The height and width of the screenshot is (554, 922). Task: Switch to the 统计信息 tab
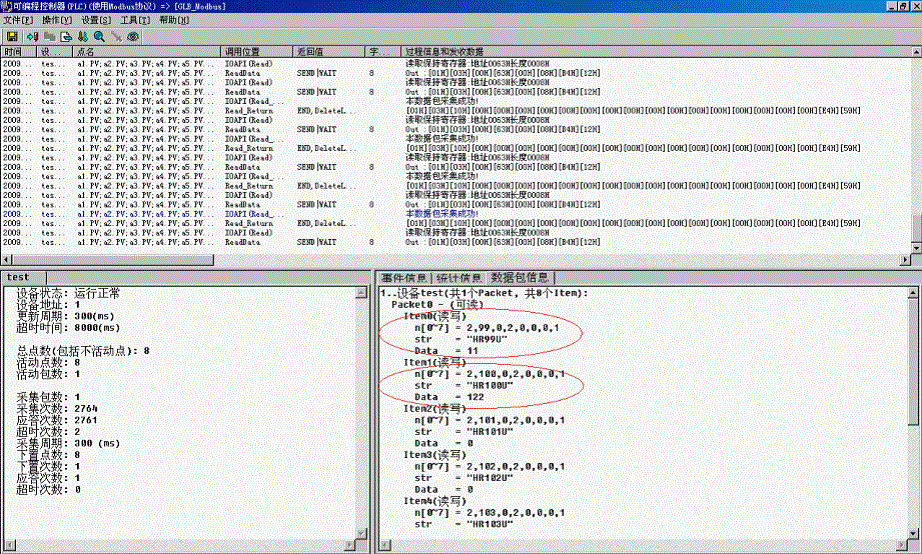pos(459,277)
